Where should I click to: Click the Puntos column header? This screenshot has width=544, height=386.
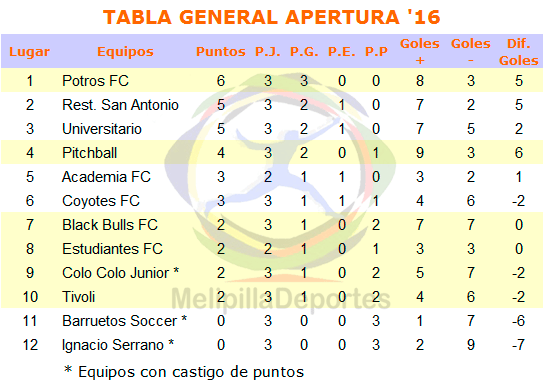(221, 52)
